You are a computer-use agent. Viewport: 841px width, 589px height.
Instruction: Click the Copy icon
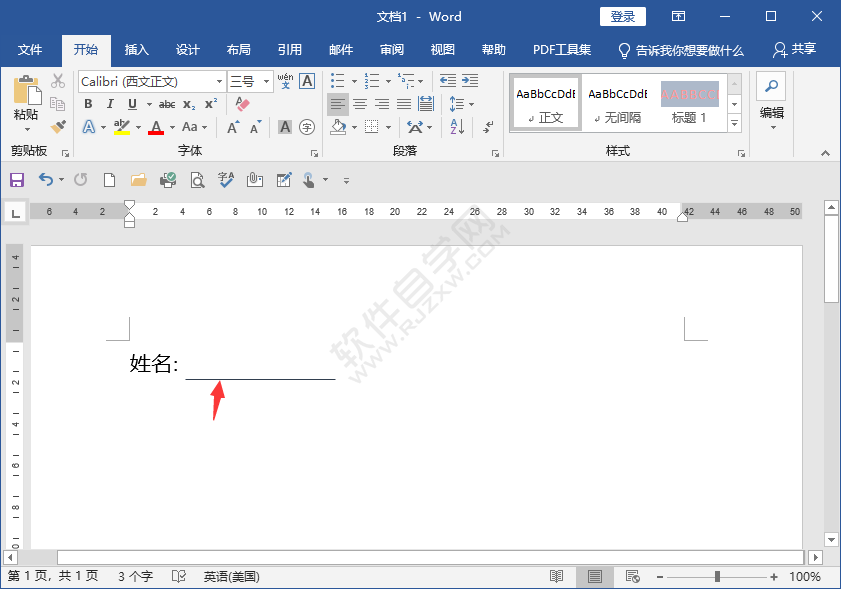click(57, 104)
